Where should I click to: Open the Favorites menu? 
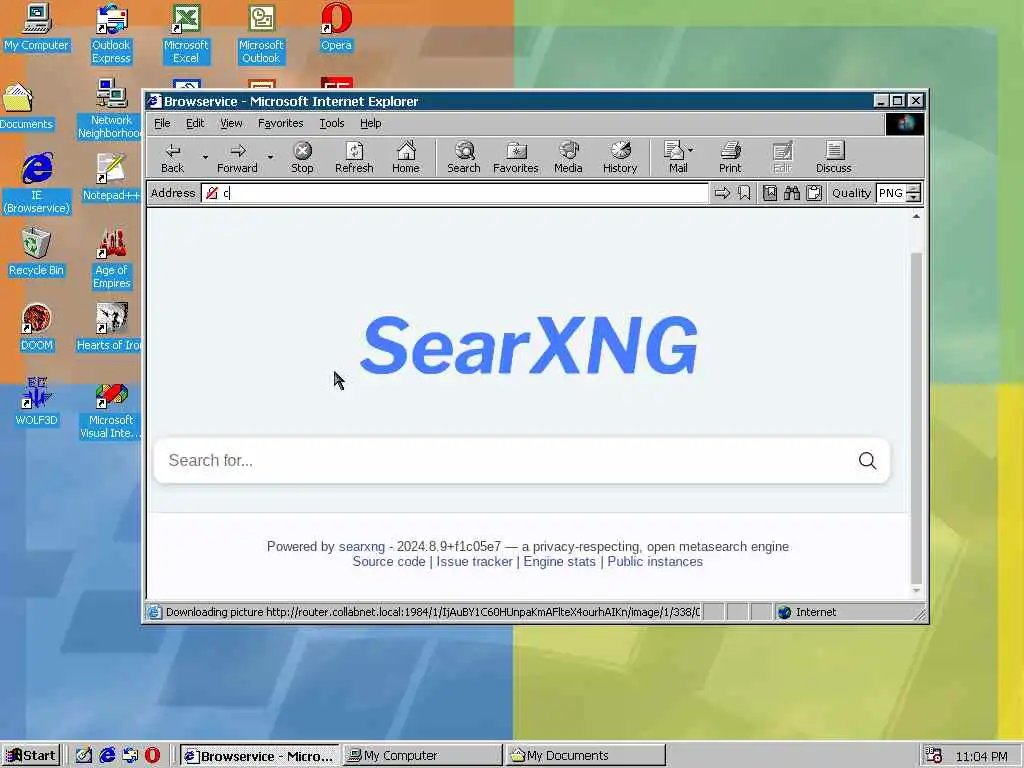(x=280, y=123)
